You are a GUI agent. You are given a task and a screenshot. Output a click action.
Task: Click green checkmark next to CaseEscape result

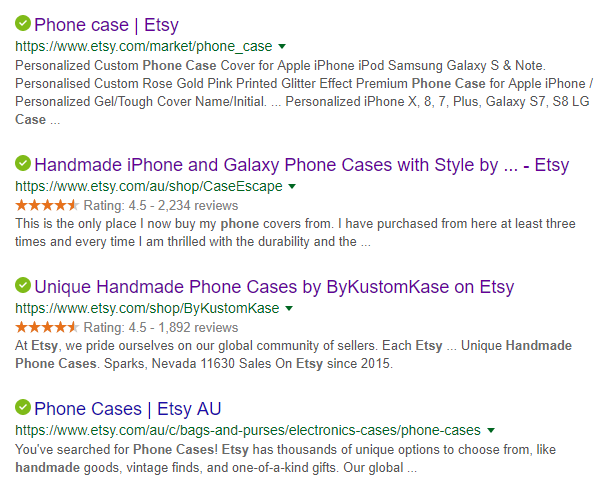coord(23,164)
